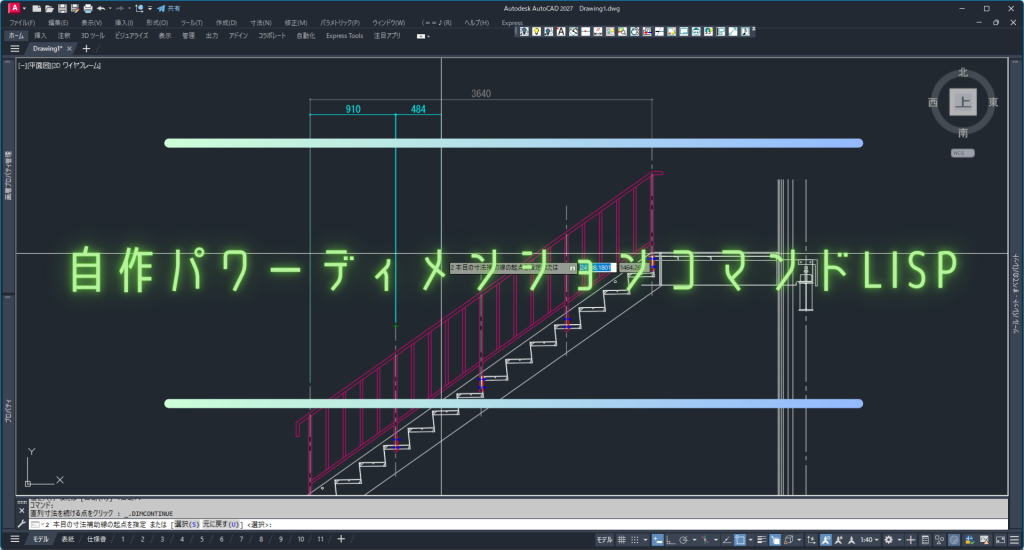Click the dynamic input distance field
Screen dimensions: 1024x550
(x=603, y=268)
